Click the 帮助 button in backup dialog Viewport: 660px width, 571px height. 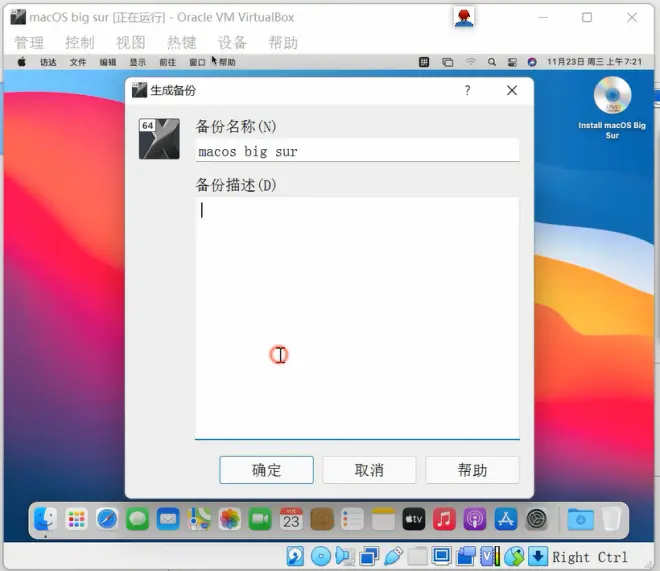point(472,470)
